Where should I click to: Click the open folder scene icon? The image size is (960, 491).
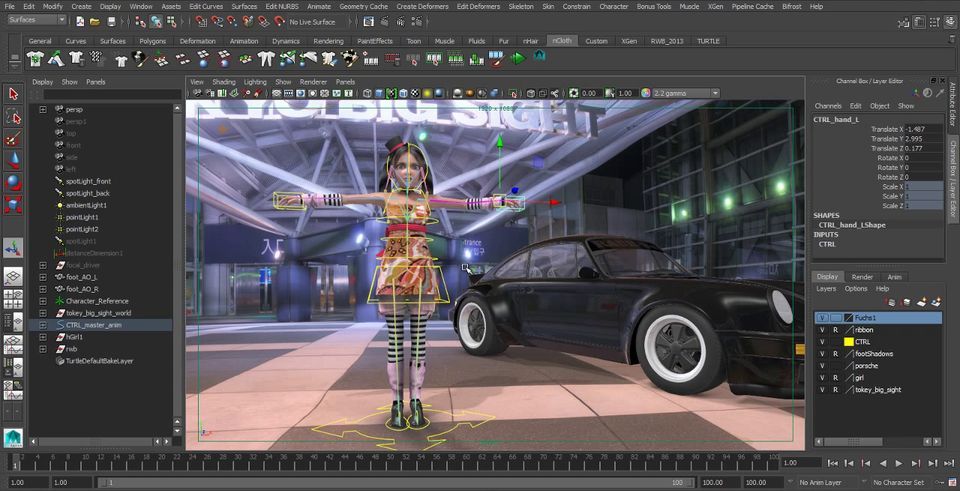[95, 21]
